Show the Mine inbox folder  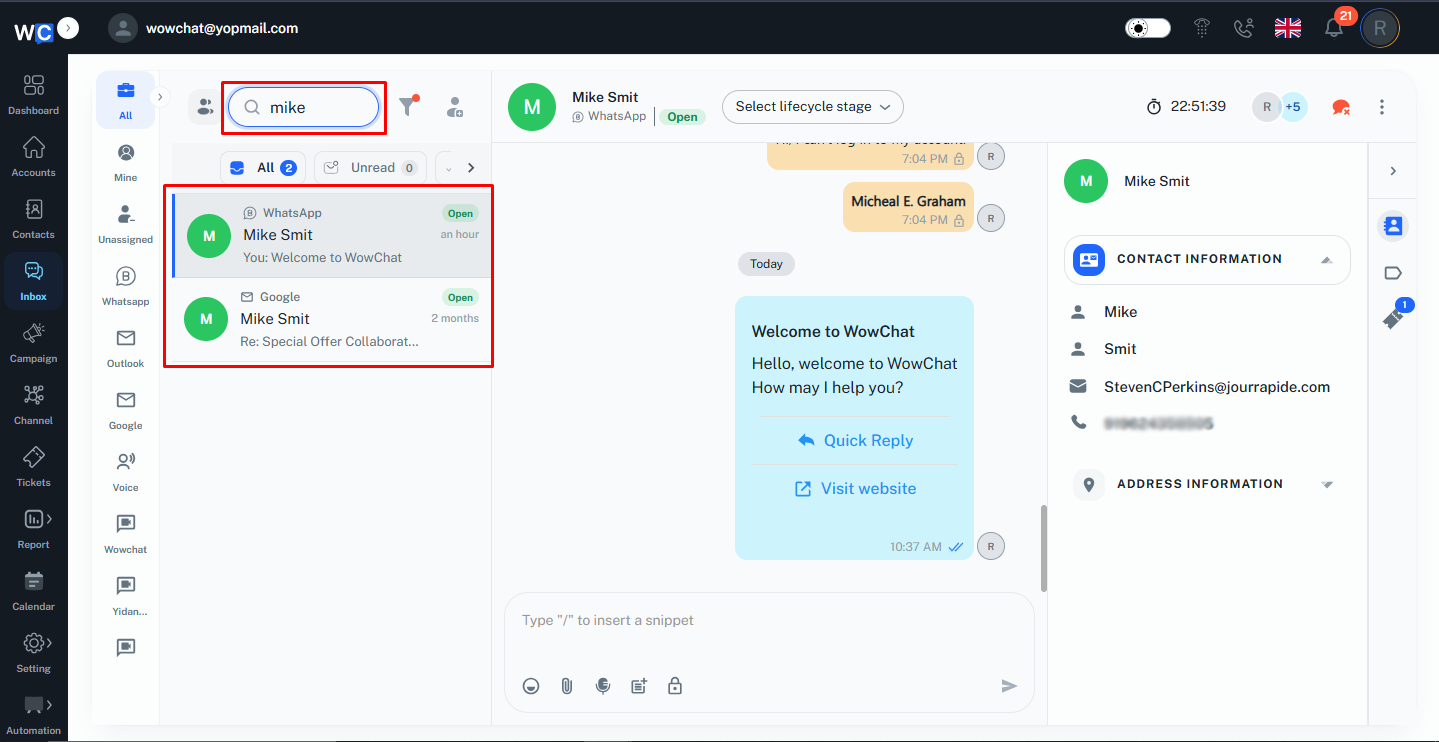pos(126,163)
